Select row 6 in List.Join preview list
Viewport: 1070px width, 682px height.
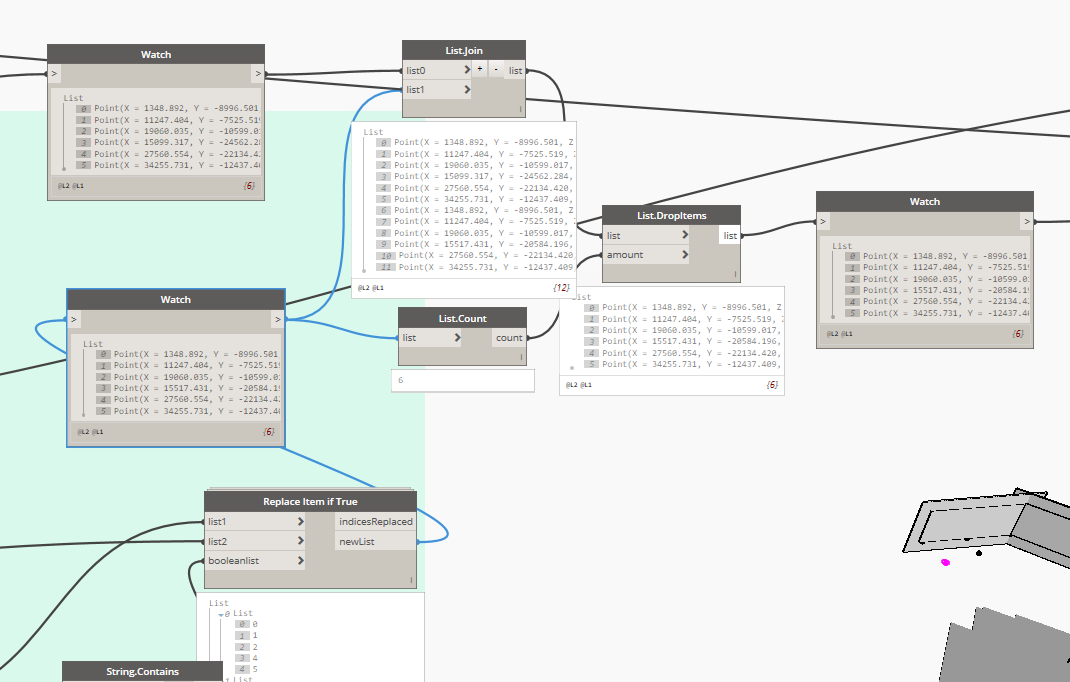(x=476, y=210)
